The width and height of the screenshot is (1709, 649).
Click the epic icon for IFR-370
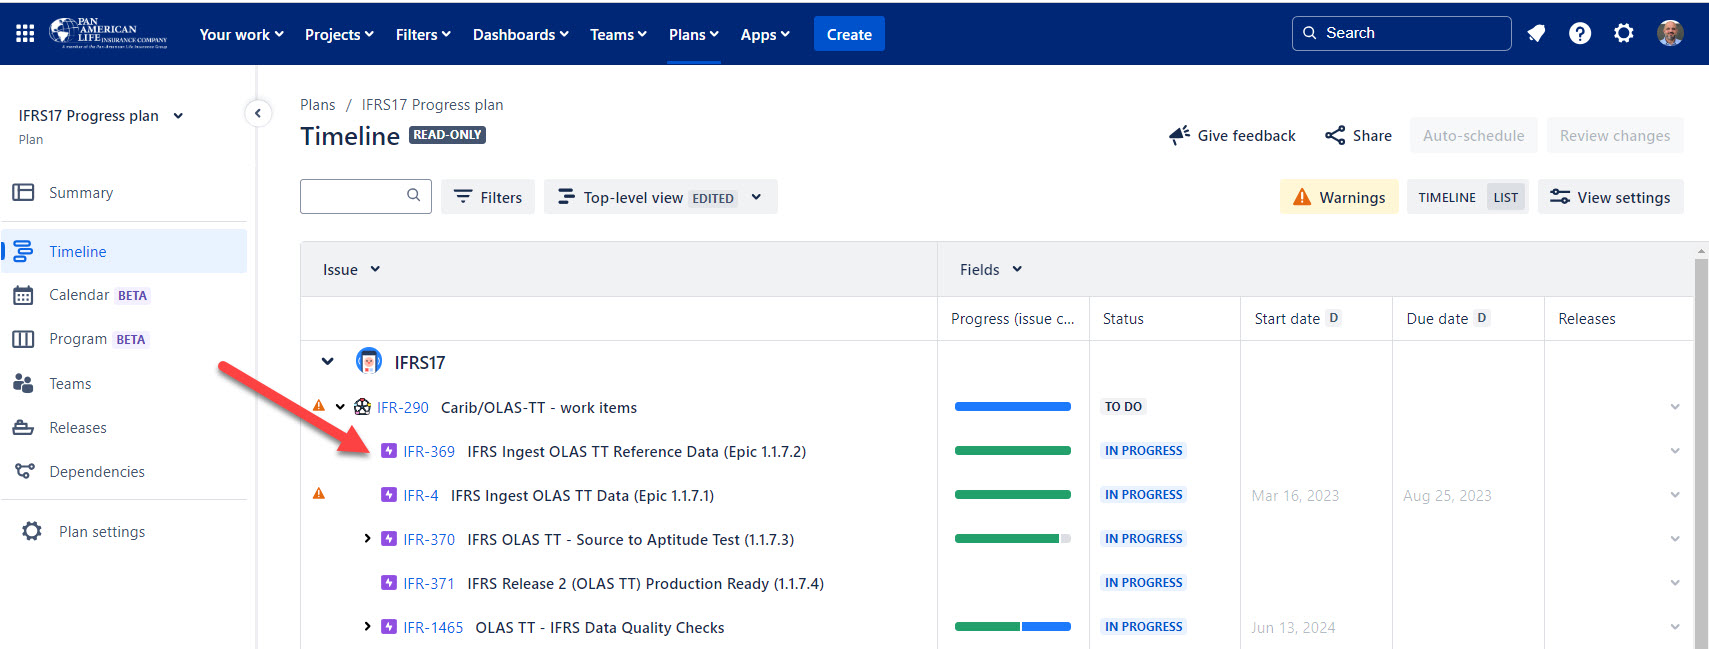tap(389, 539)
